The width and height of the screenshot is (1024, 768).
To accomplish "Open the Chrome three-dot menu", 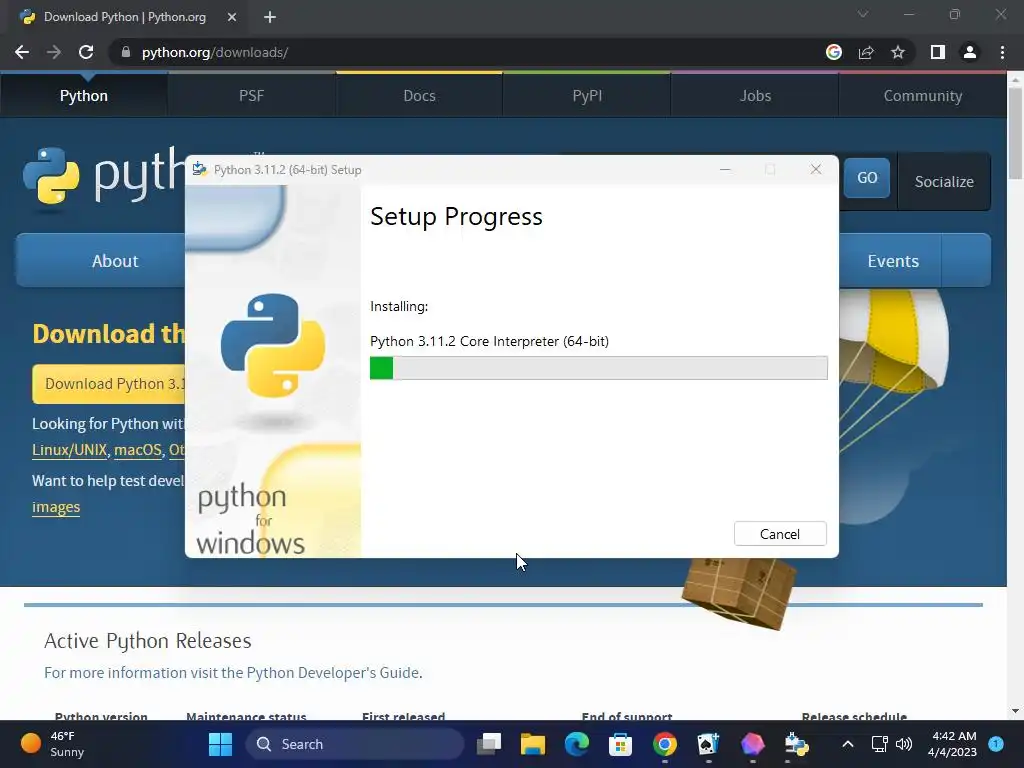I will pyautogui.click(x=1002, y=52).
